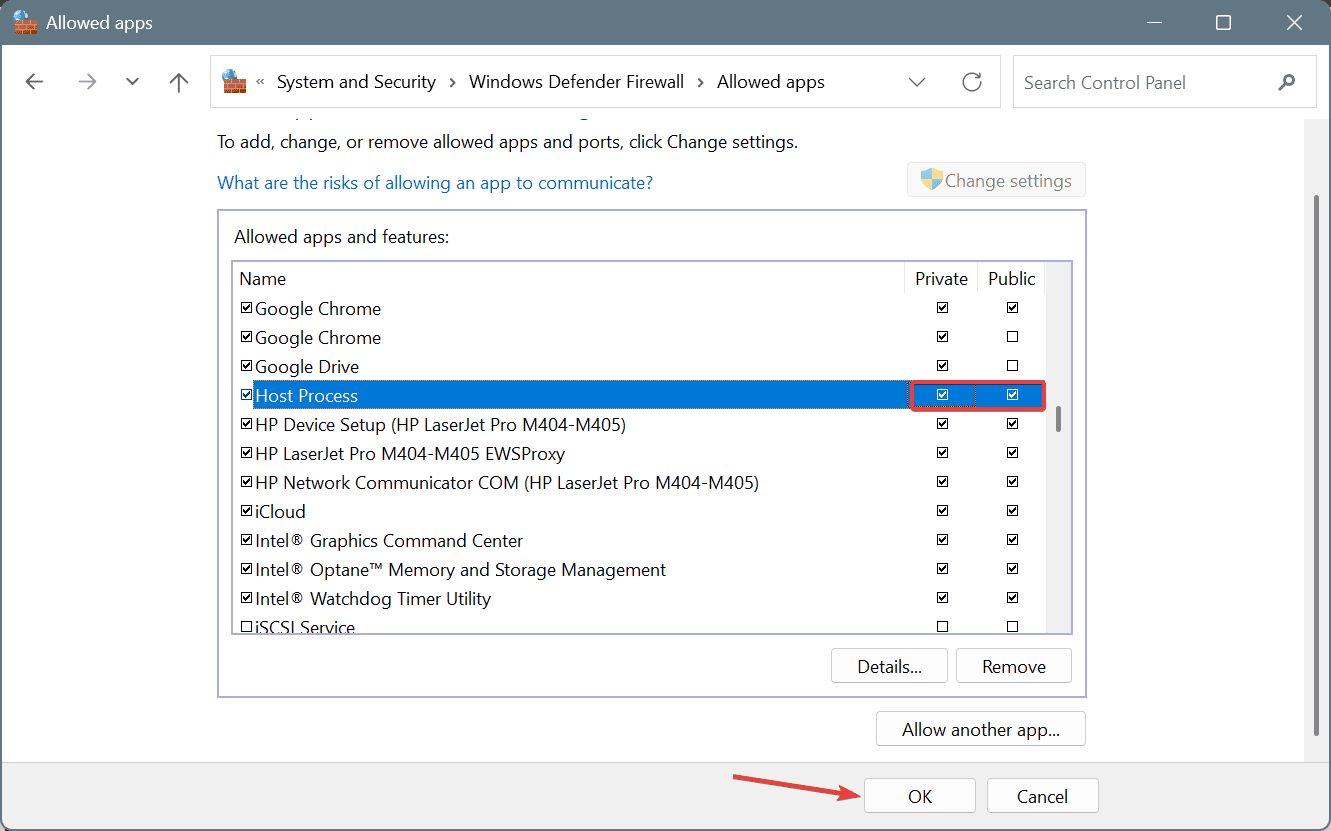Go to System and Security breadcrumb

point(356,82)
